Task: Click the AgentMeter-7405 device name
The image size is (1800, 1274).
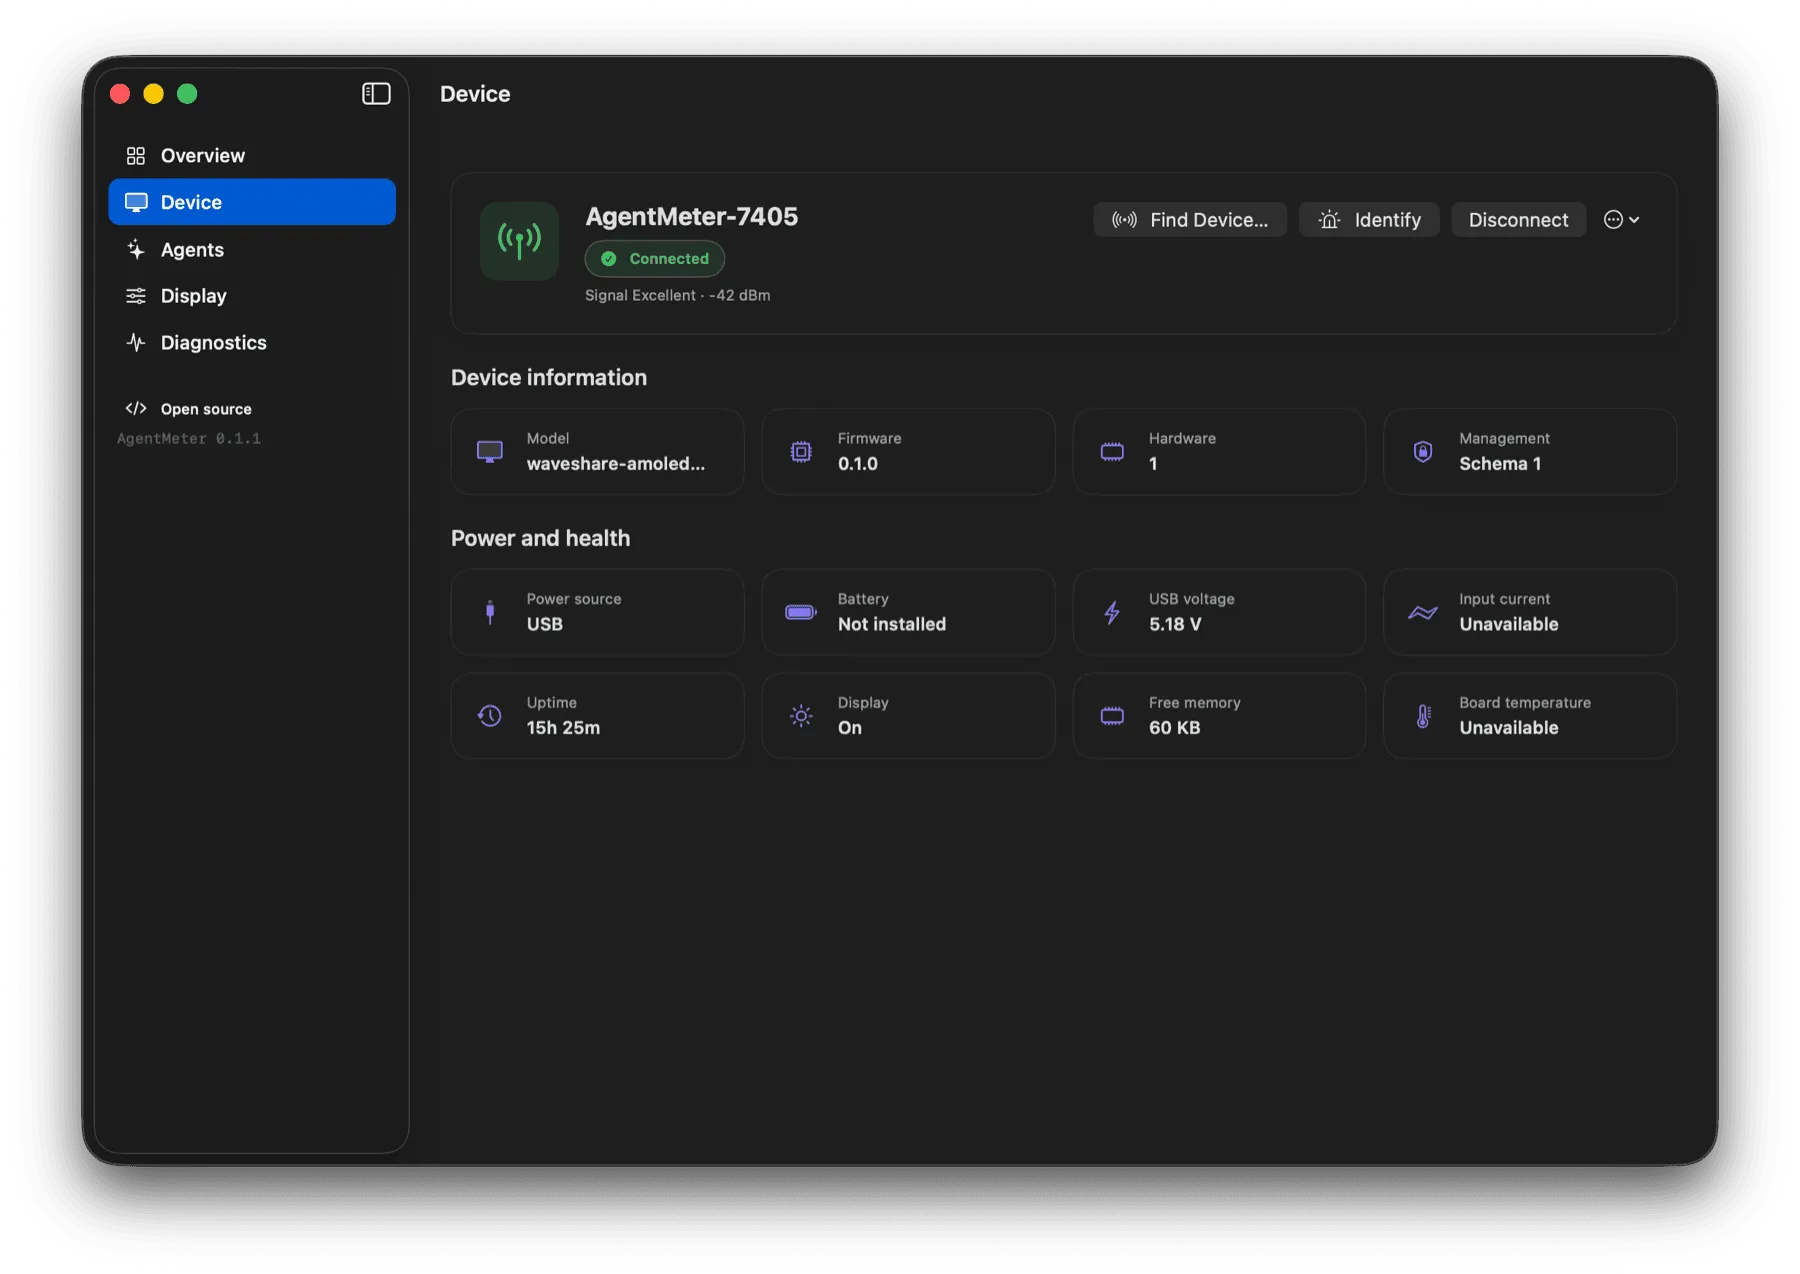Action: coord(692,217)
